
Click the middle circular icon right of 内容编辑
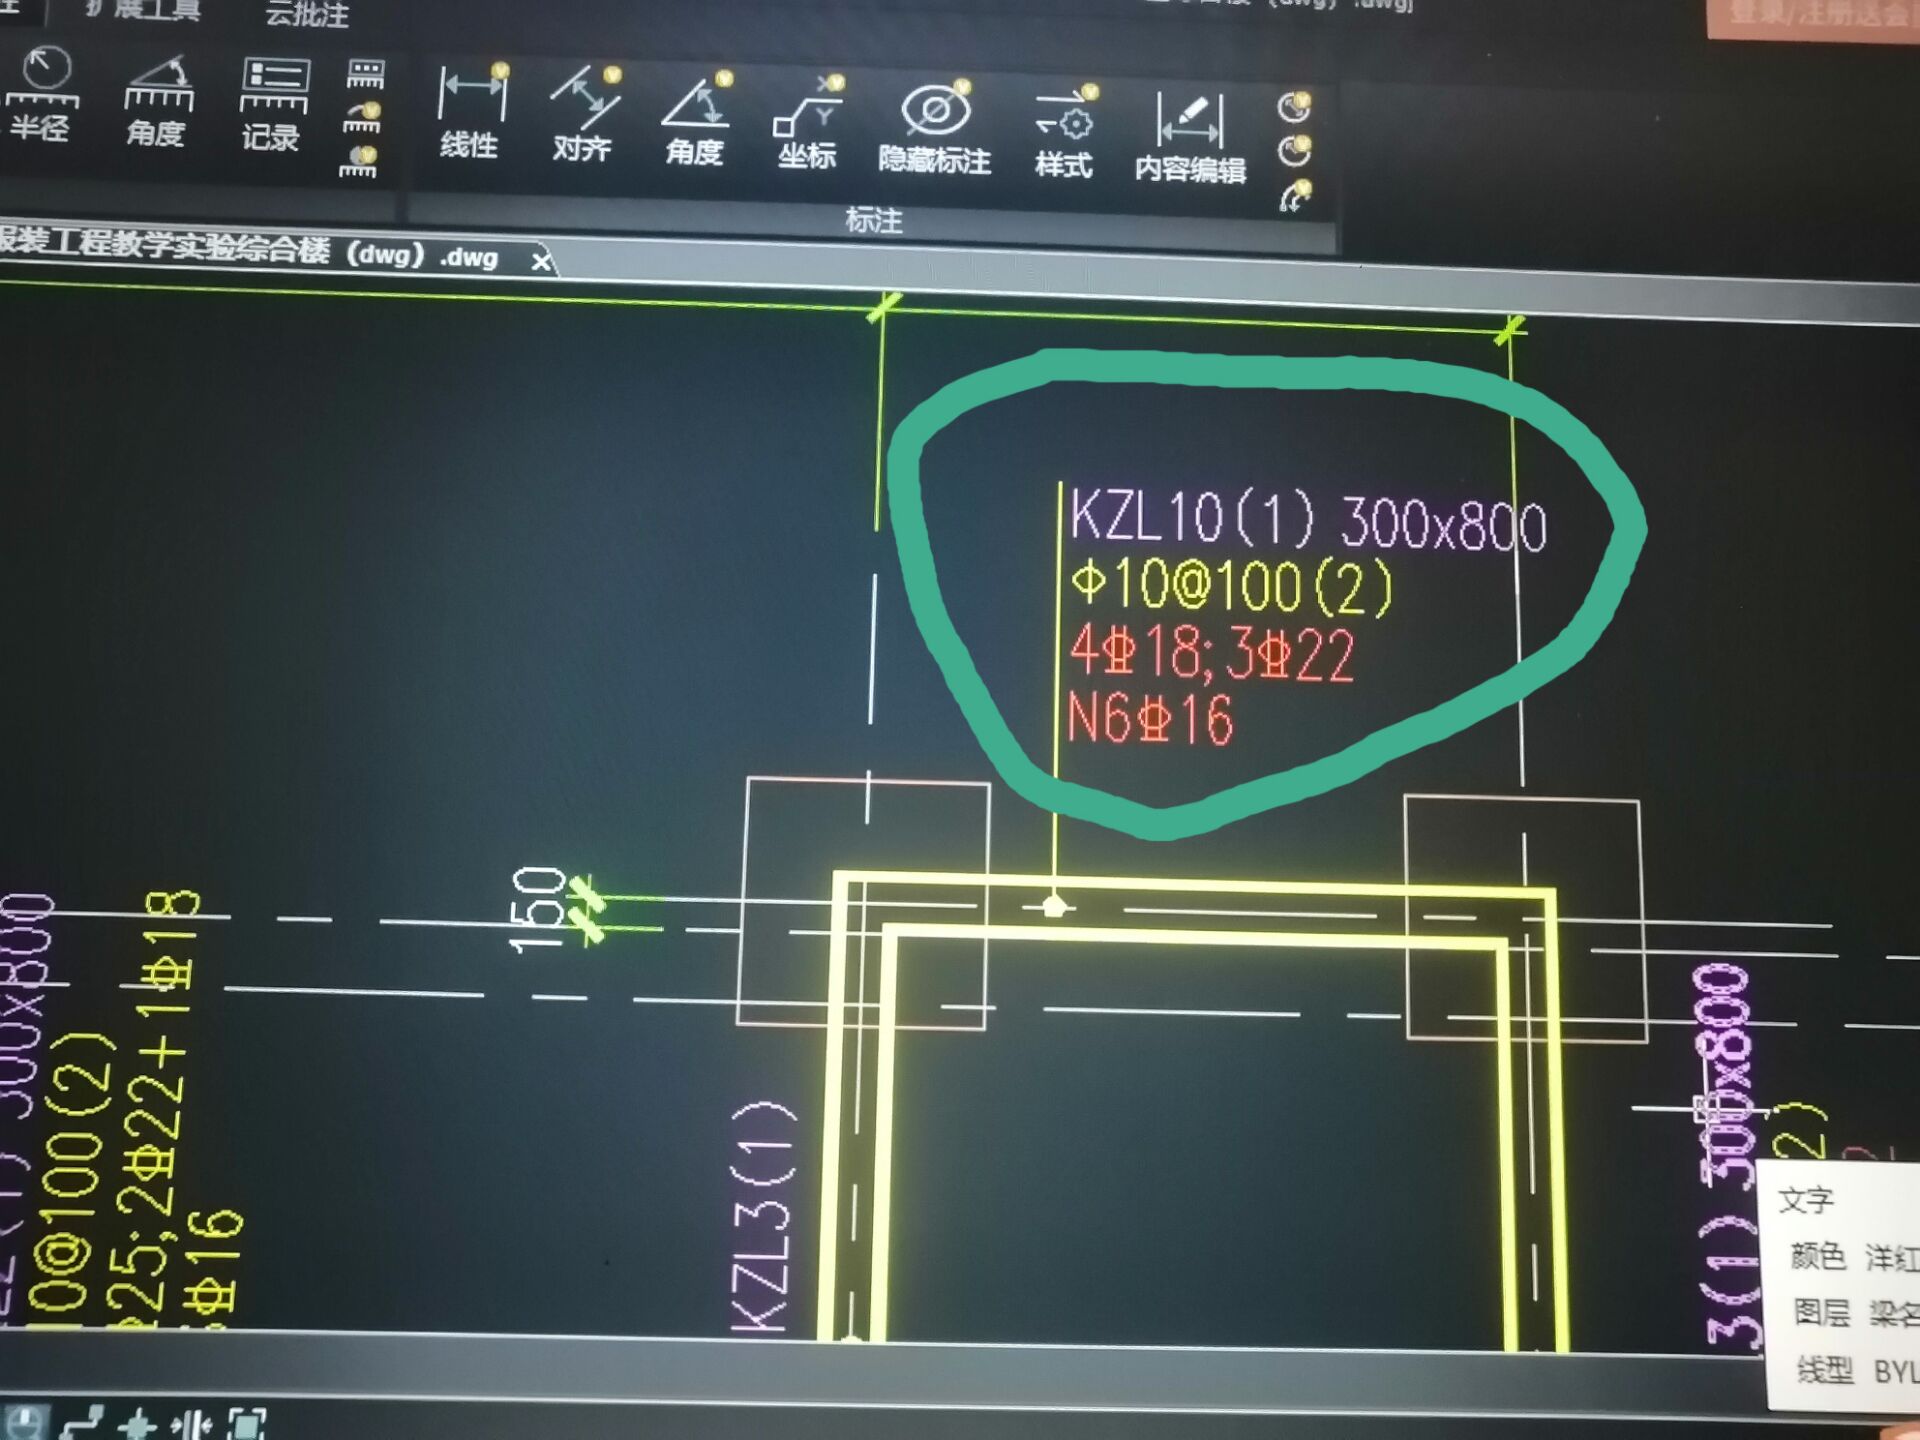pos(1295,150)
